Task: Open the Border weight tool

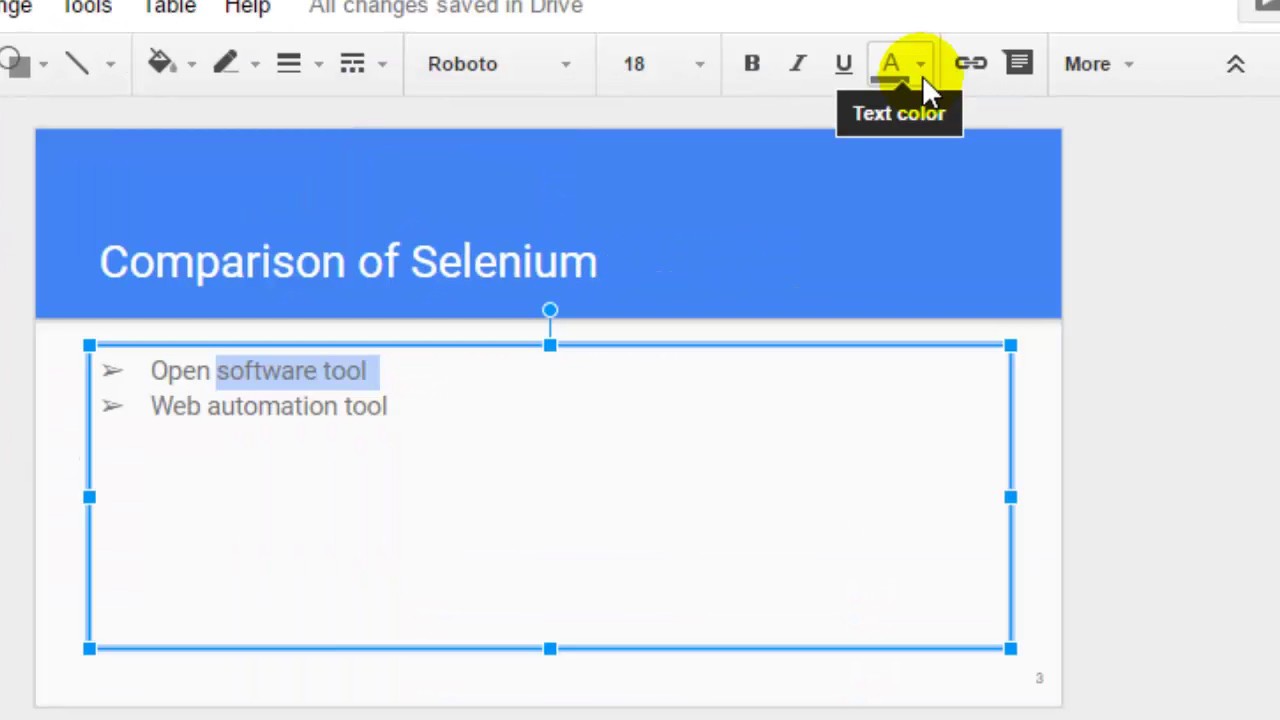Action: (x=288, y=63)
